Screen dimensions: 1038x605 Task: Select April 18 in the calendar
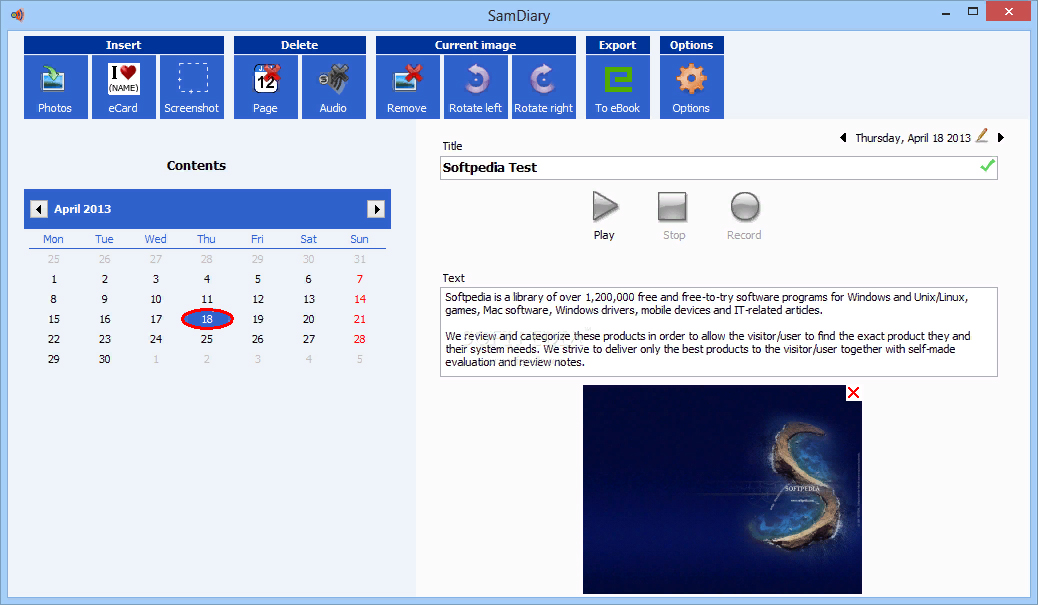click(x=207, y=319)
